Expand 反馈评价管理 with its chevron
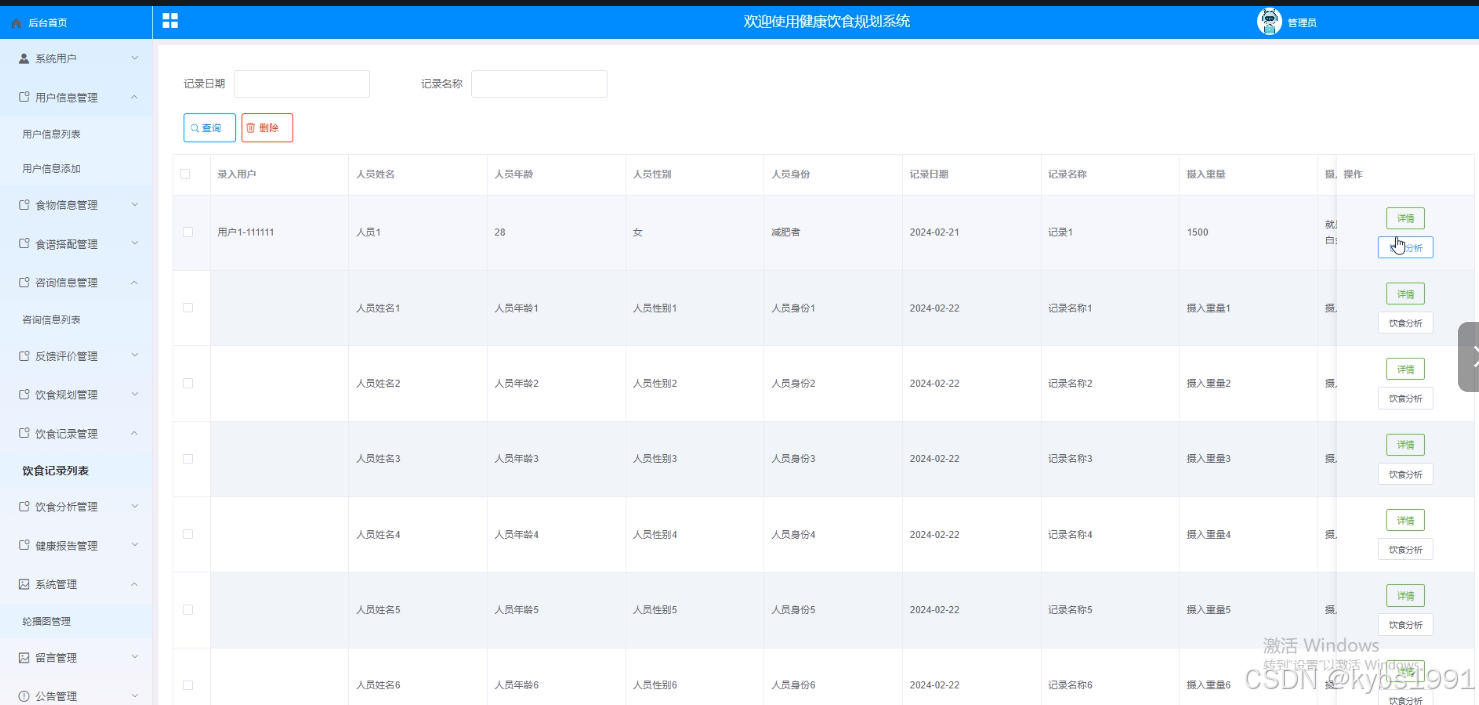 (x=135, y=356)
